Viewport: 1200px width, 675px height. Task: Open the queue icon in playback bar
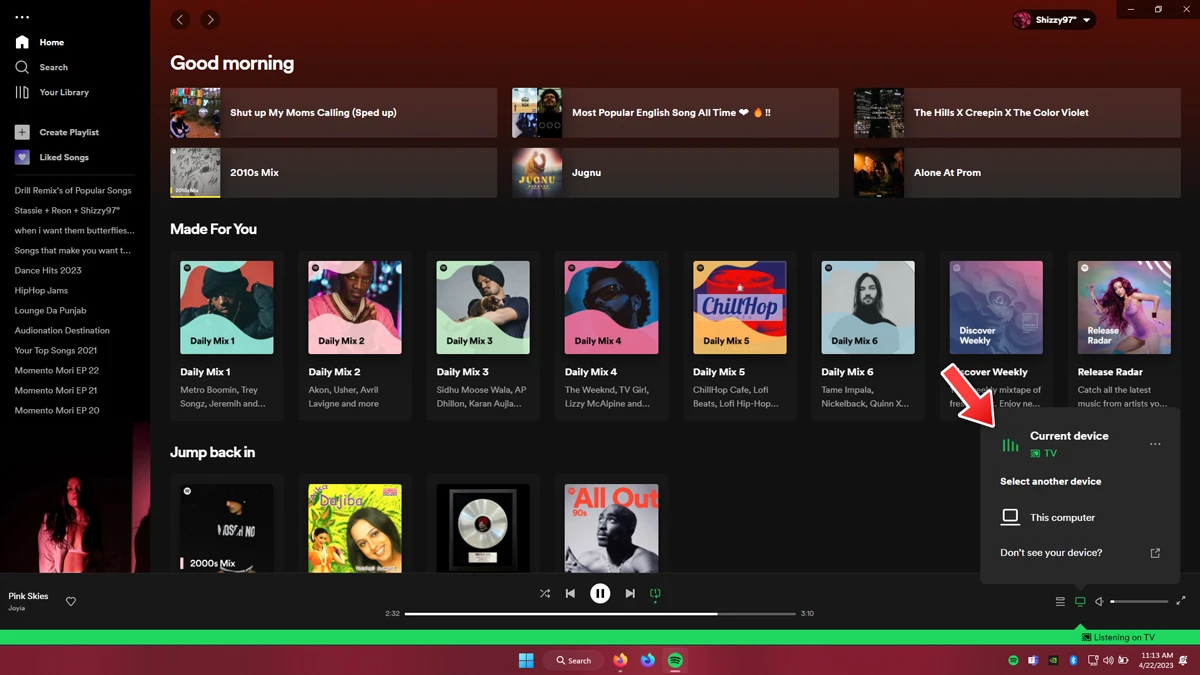1059,601
